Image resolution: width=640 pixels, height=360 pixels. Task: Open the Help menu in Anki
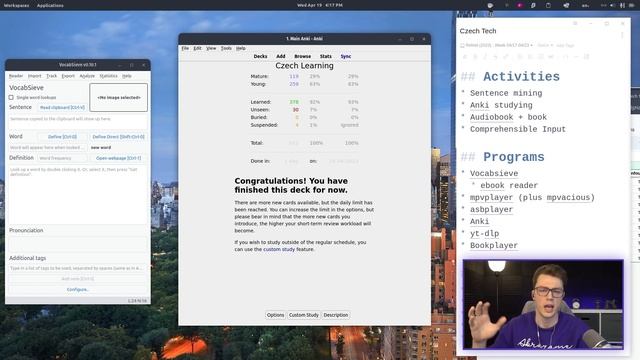point(241,48)
